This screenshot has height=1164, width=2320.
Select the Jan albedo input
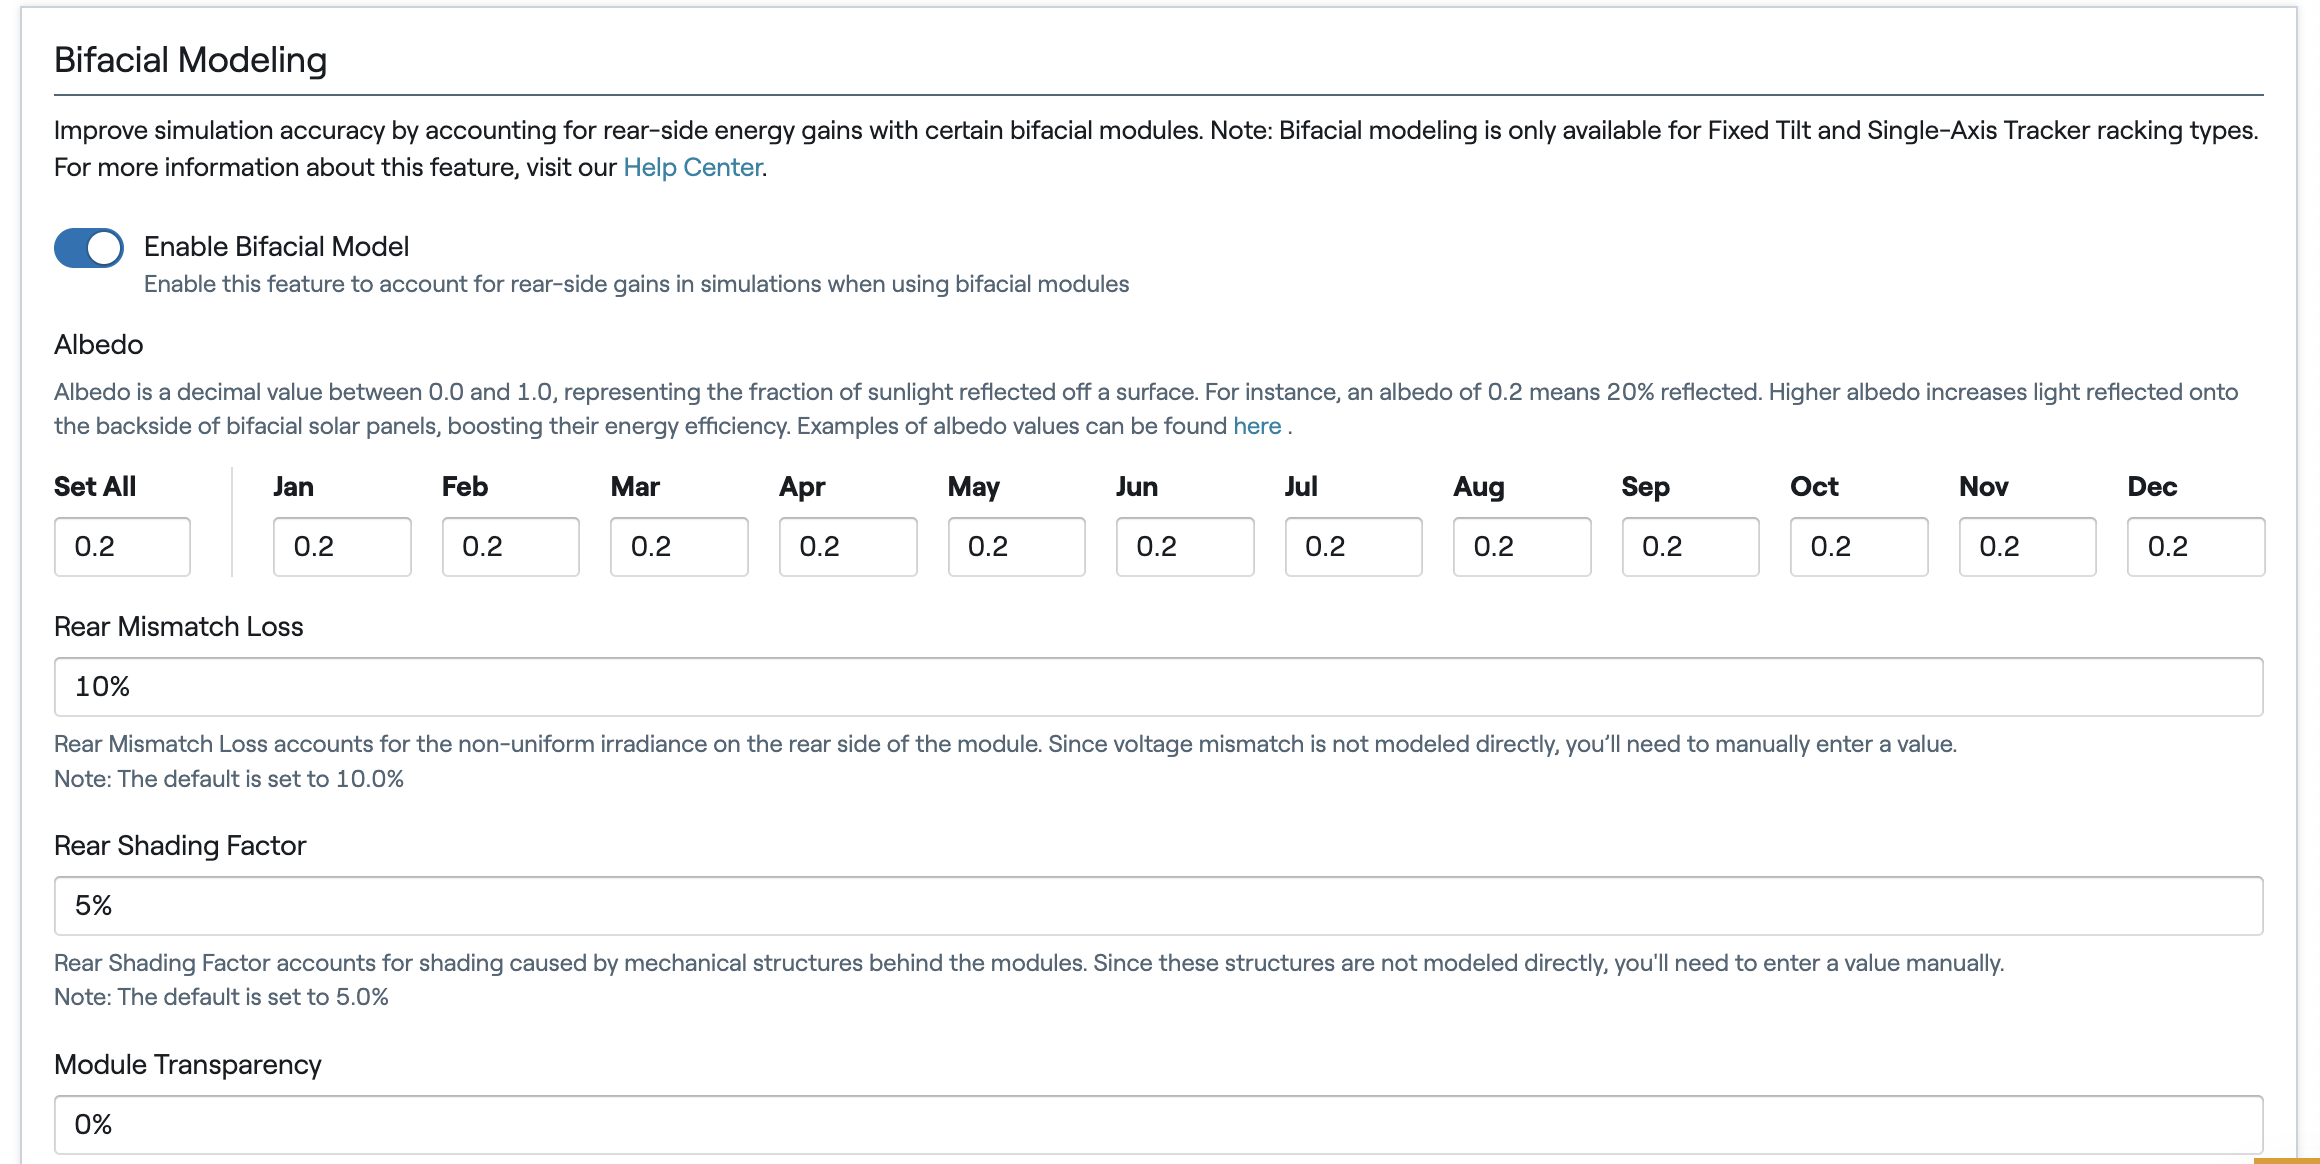[x=342, y=547]
